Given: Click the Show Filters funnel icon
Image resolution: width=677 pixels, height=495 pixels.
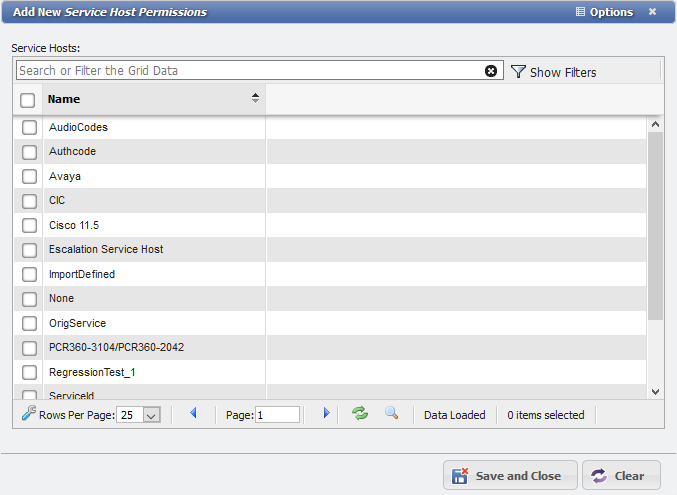Looking at the screenshot, I should click(518, 72).
